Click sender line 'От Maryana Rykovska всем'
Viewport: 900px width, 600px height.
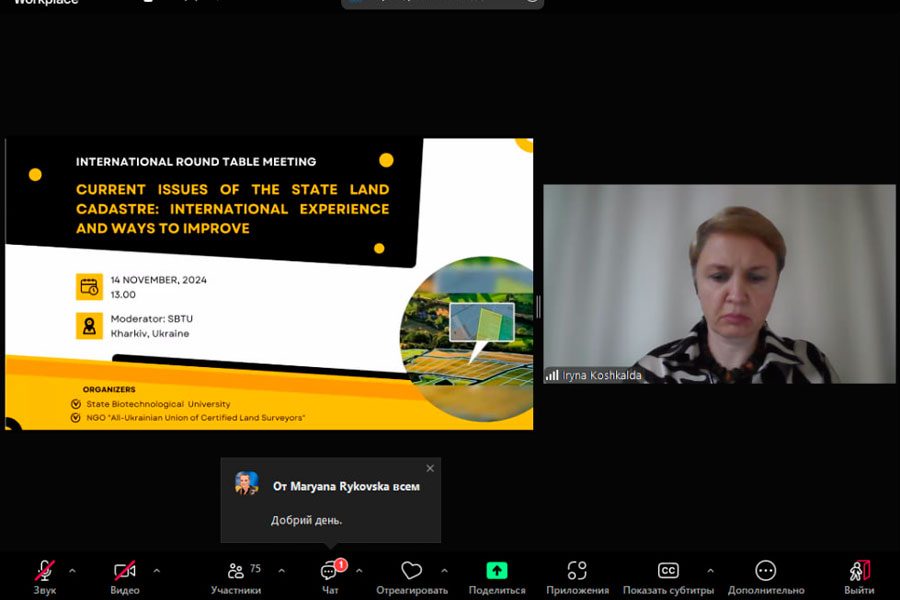(x=346, y=486)
